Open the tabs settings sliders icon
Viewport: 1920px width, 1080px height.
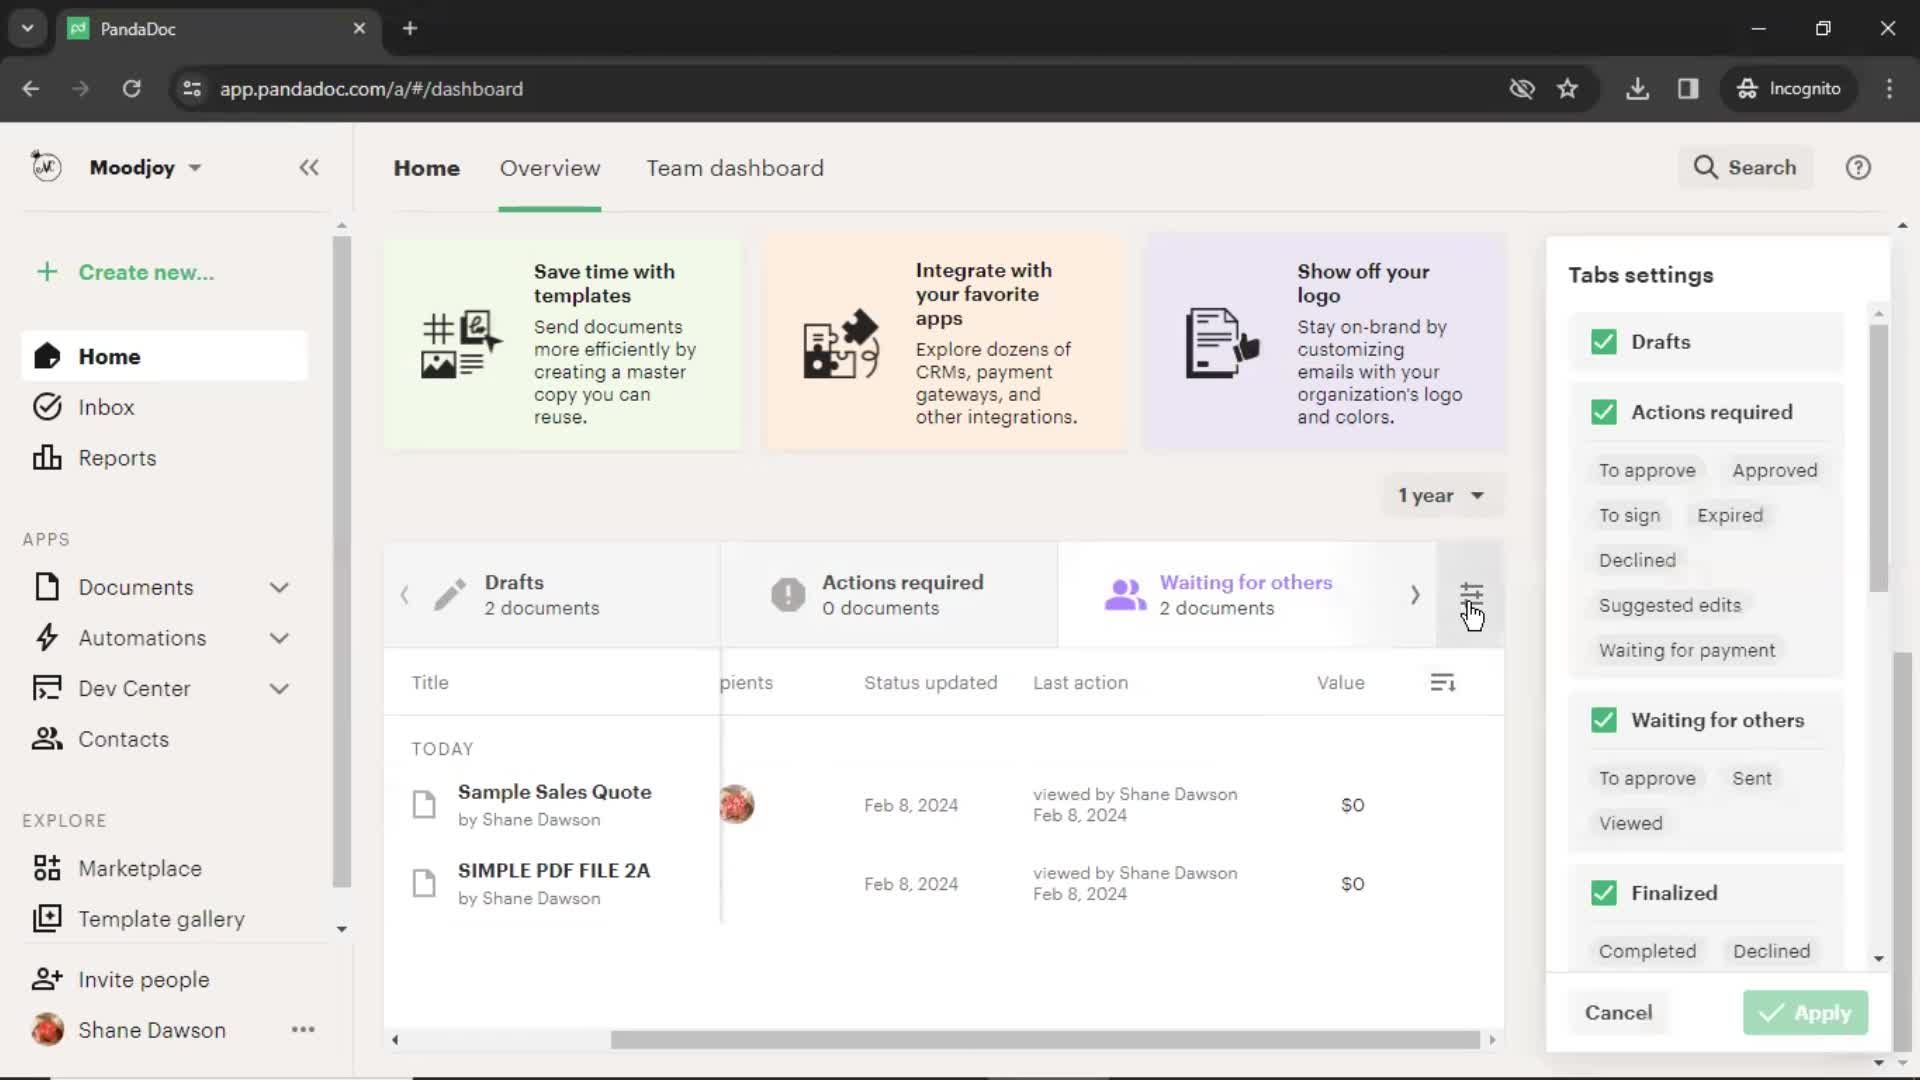tap(1471, 595)
